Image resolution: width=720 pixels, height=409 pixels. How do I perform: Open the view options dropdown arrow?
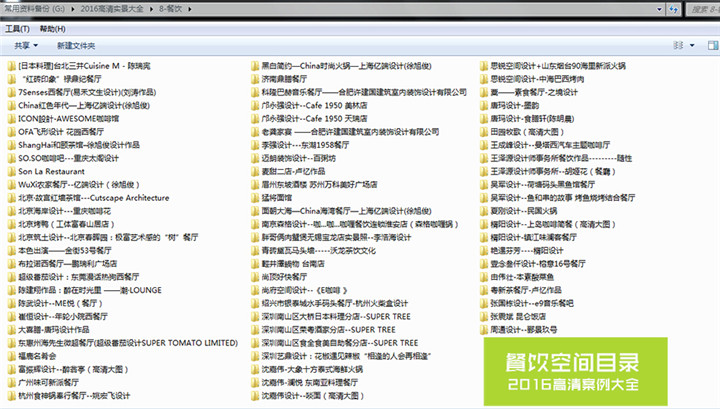692,45
